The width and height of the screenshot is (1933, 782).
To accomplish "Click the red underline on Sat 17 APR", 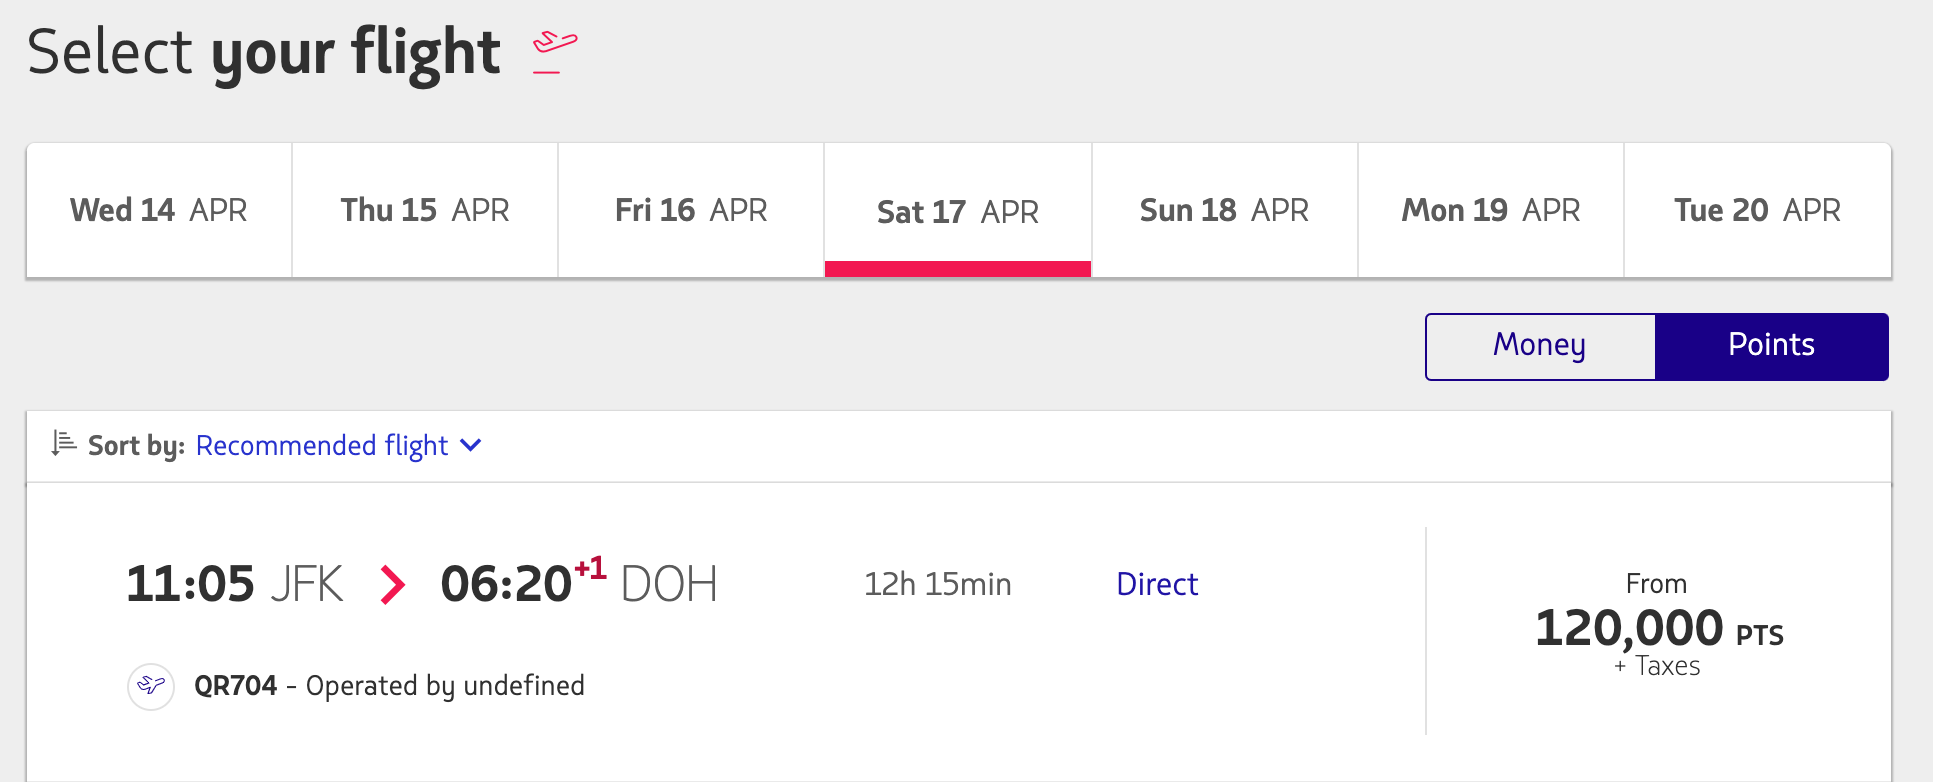I will click(x=957, y=268).
